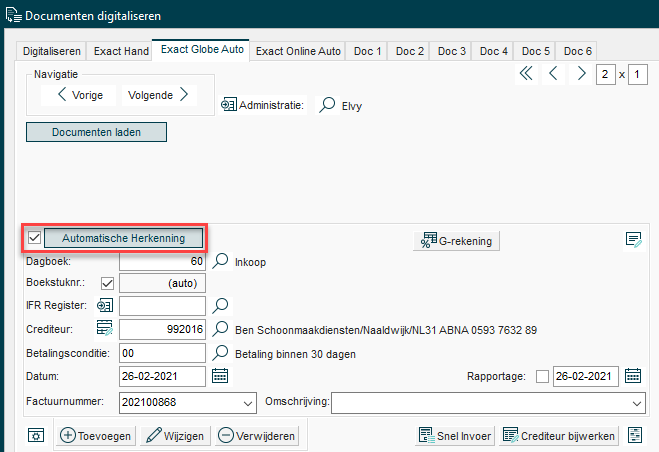Uncheck the Boekstuknr. auto checkbox
This screenshot has height=452, width=659.
pos(107,283)
